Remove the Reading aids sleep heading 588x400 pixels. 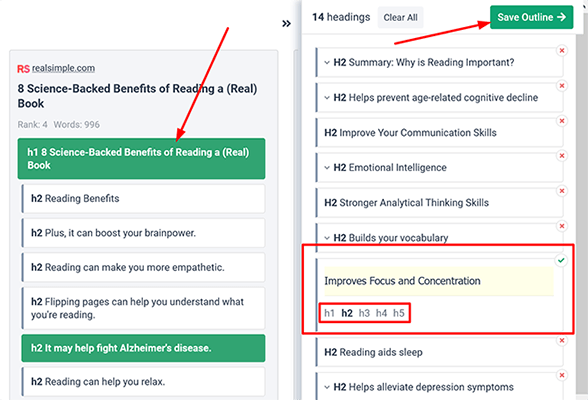[x=562, y=340]
